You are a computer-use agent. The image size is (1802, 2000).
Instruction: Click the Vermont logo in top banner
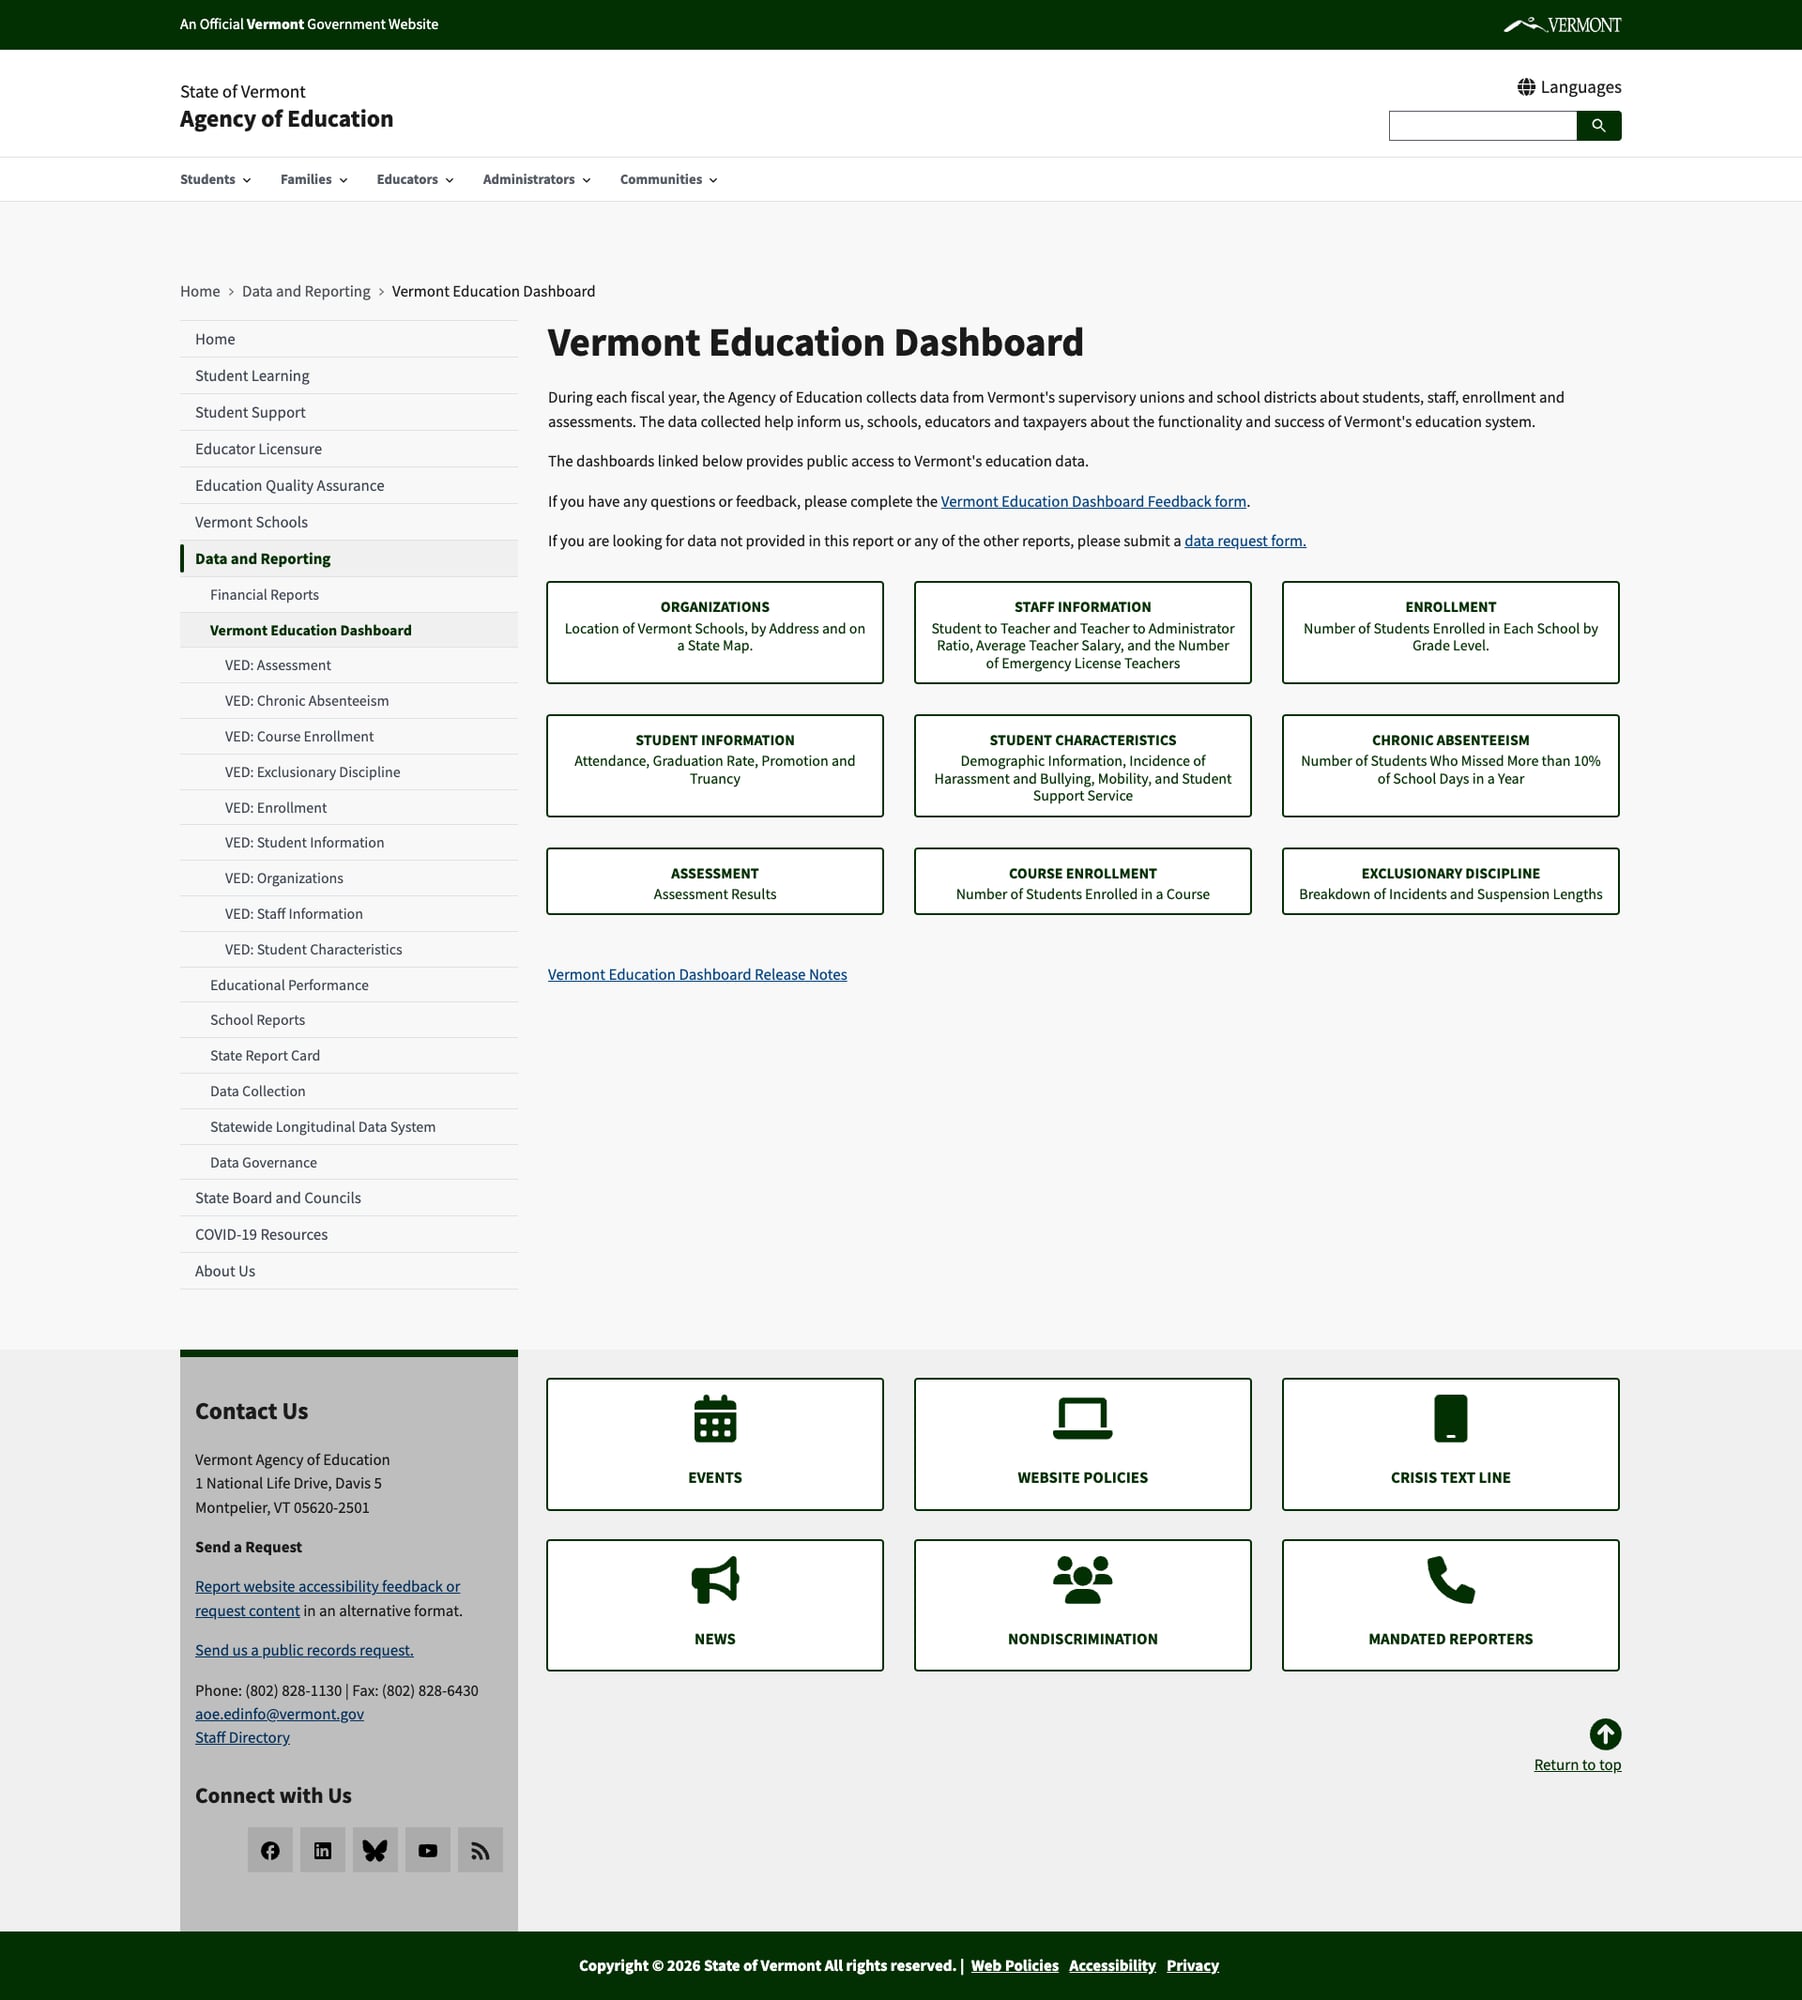click(x=1562, y=25)
